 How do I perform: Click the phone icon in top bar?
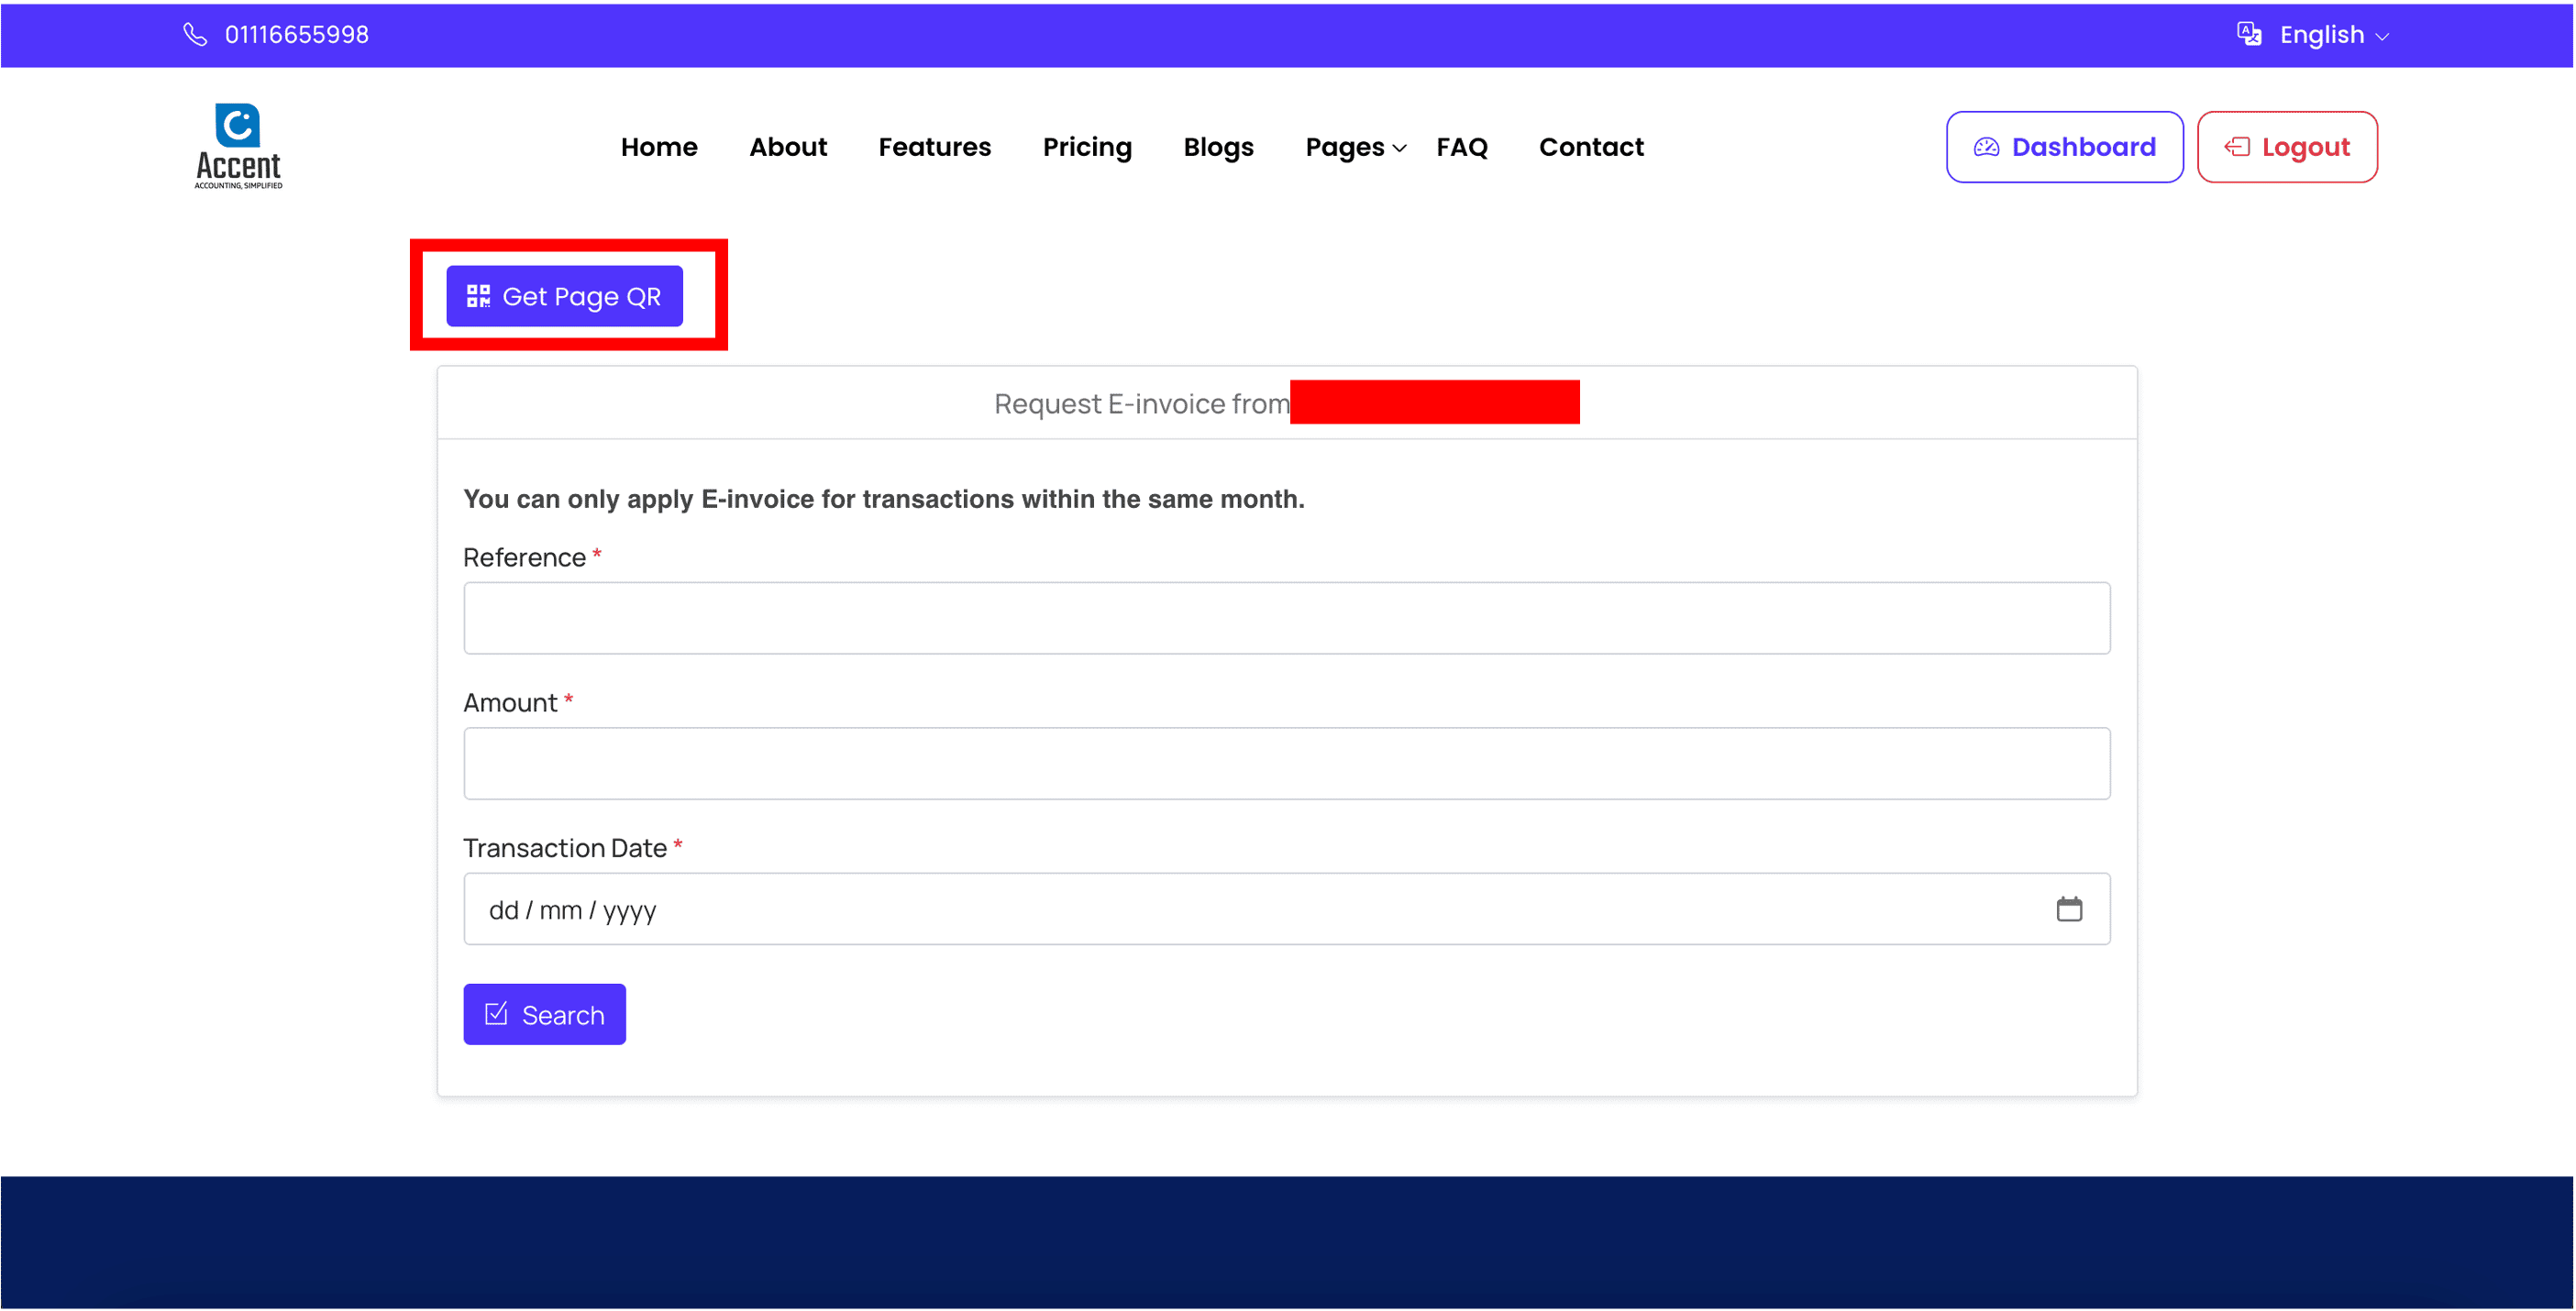click(x=195, y=35)
